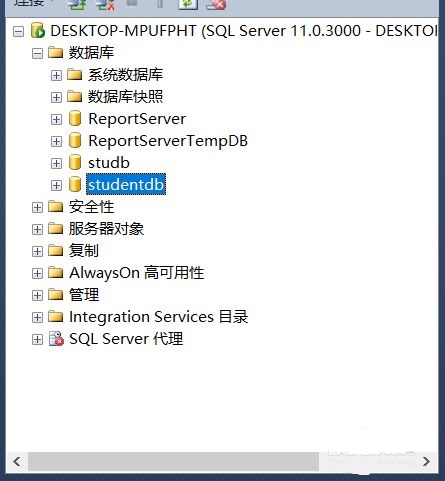Image resolution: width=445 pixels, height=481 pixels.
Task: Click the horizontal scrollbar left arrow
Action: [x=17, y=462]
